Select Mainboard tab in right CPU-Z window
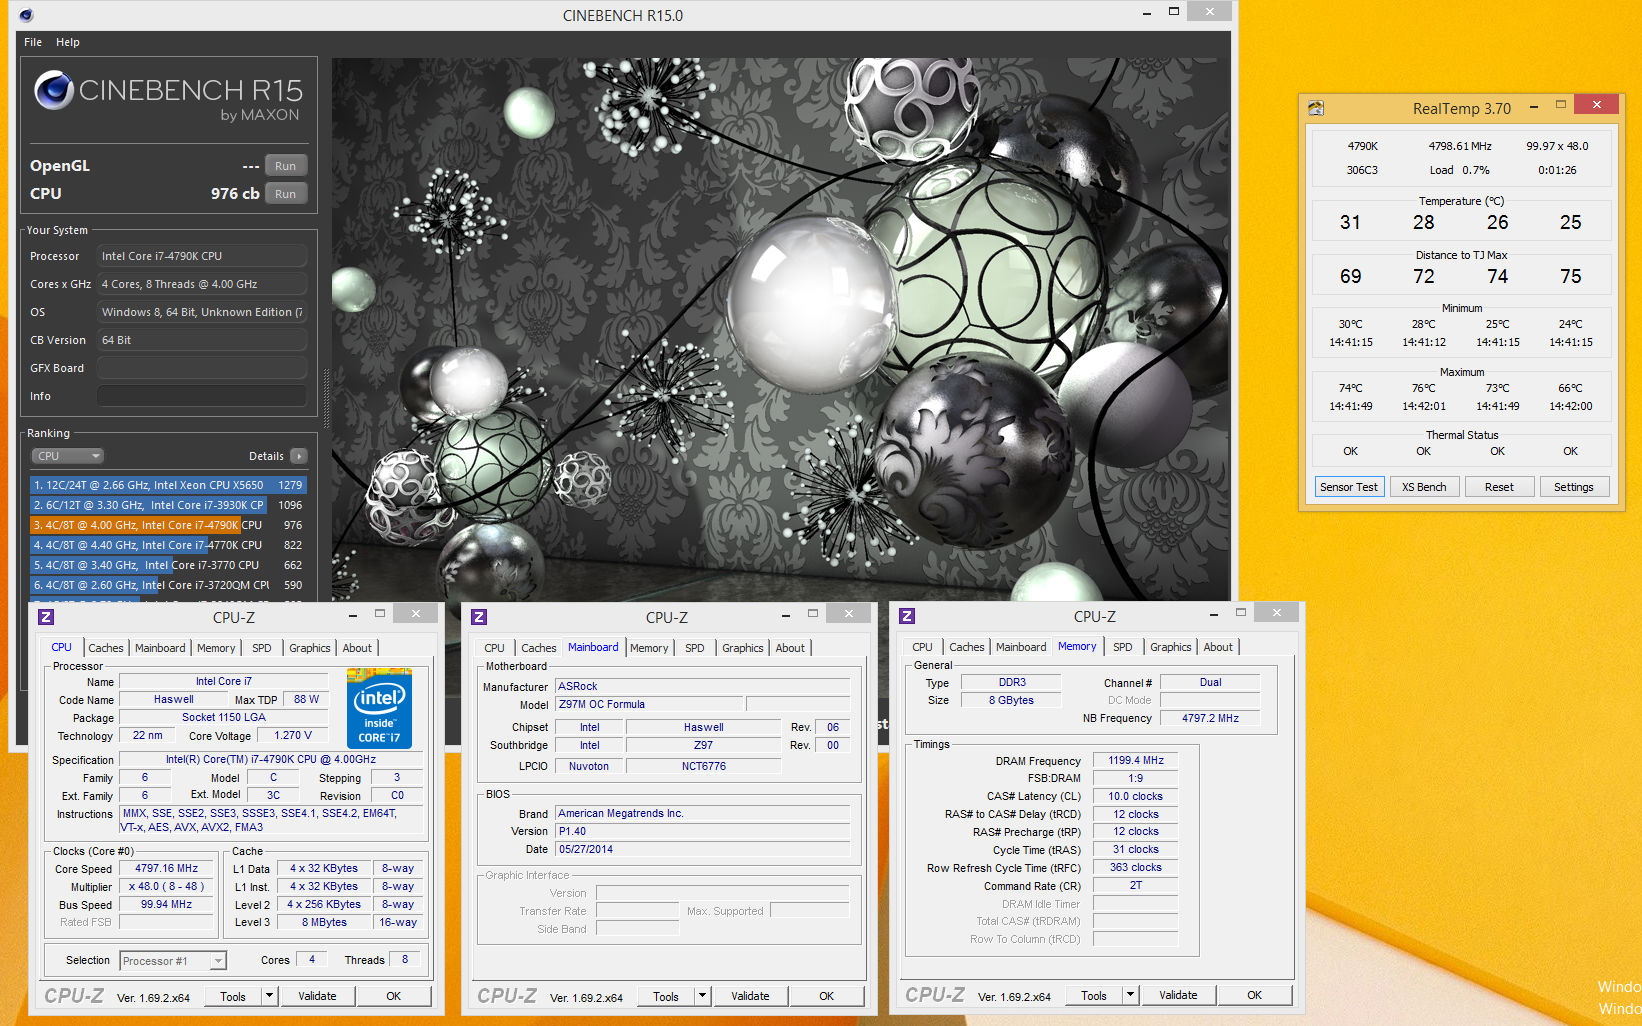Image resolution: width=1642 pixels, height=1026 pixels. 1021,647
